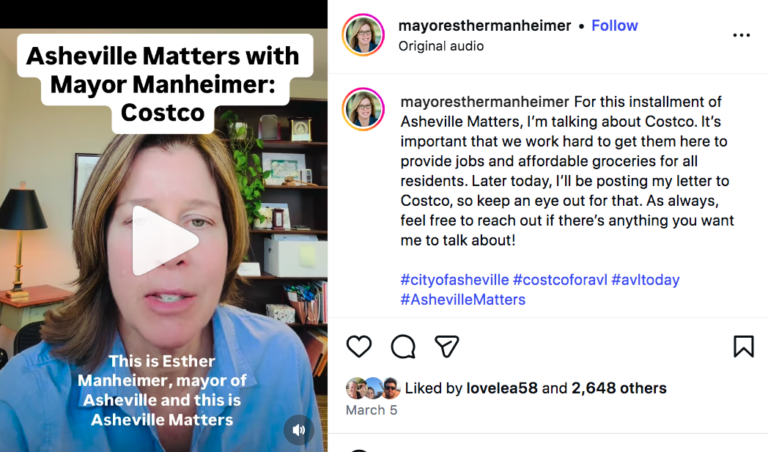The width and height of the screenshot is (768, 452).
Task: Open header profile picture story ring
Action: [363, 35]
